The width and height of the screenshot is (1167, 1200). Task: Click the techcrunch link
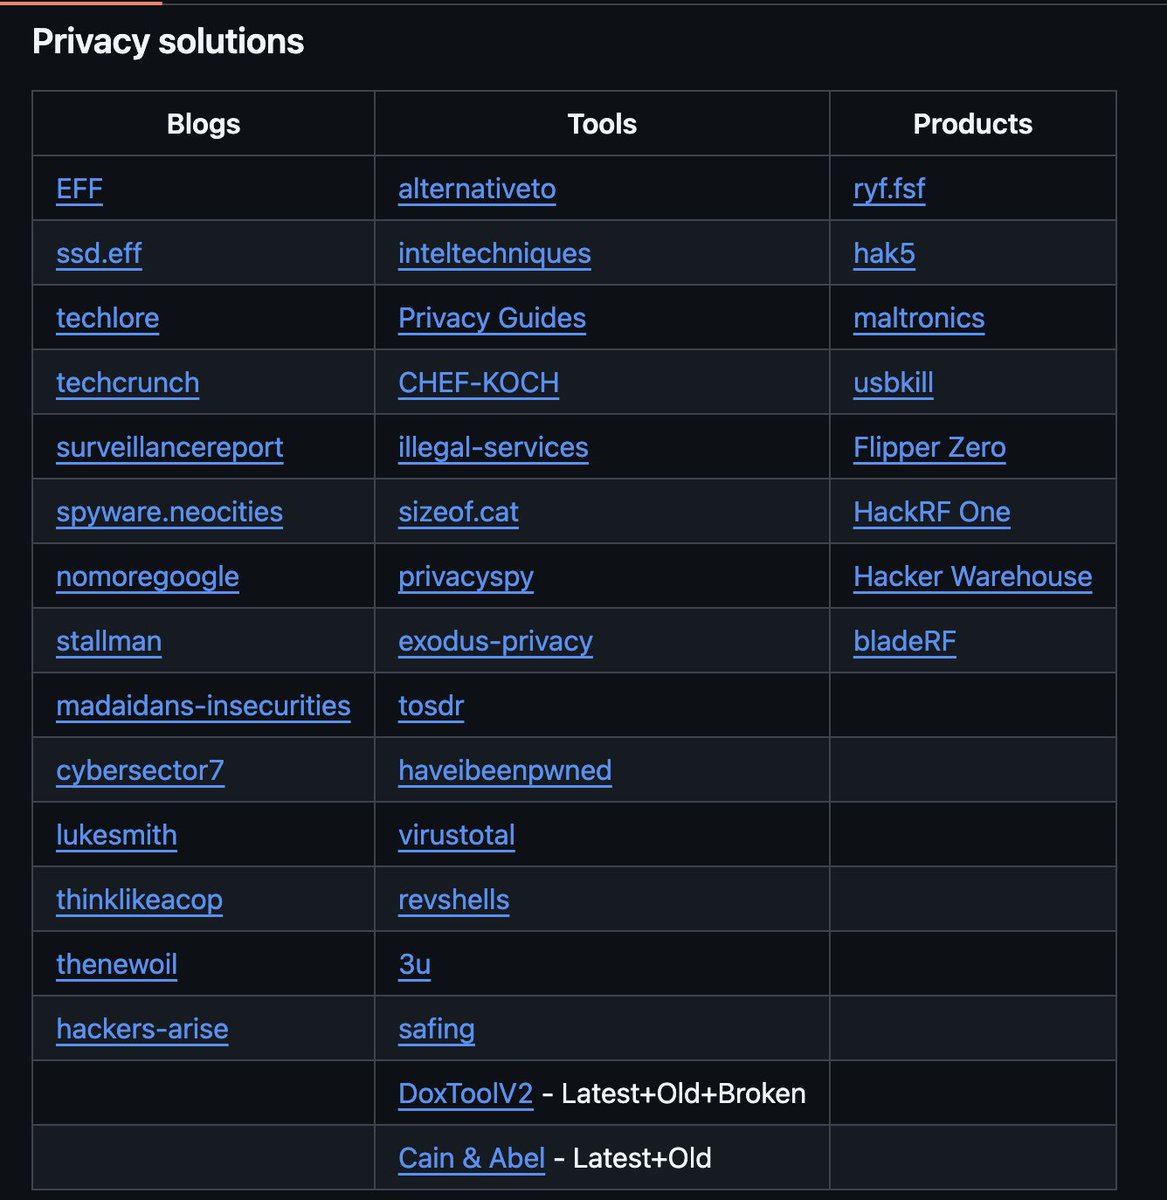pos(127,383)
